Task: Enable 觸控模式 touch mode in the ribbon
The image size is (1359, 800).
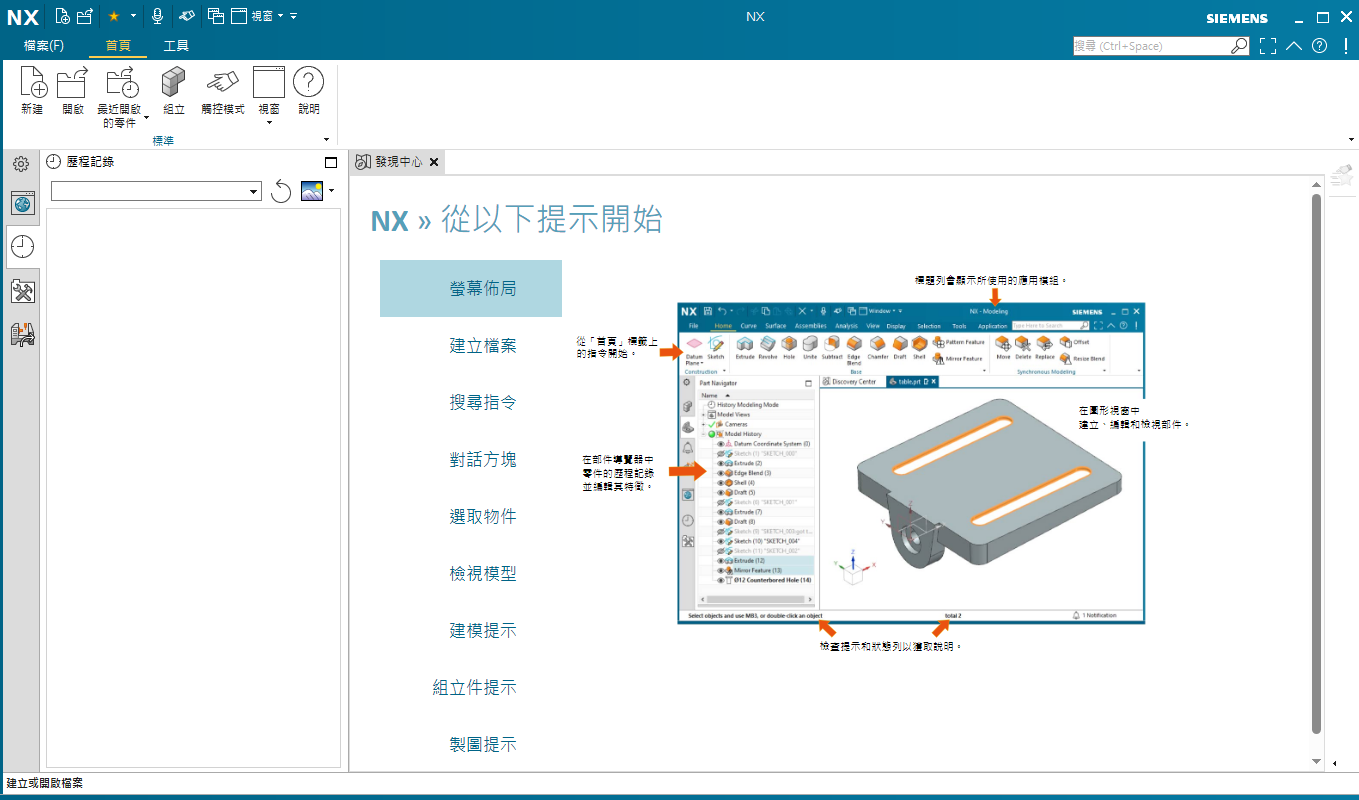Action: [x=222, y=84]
